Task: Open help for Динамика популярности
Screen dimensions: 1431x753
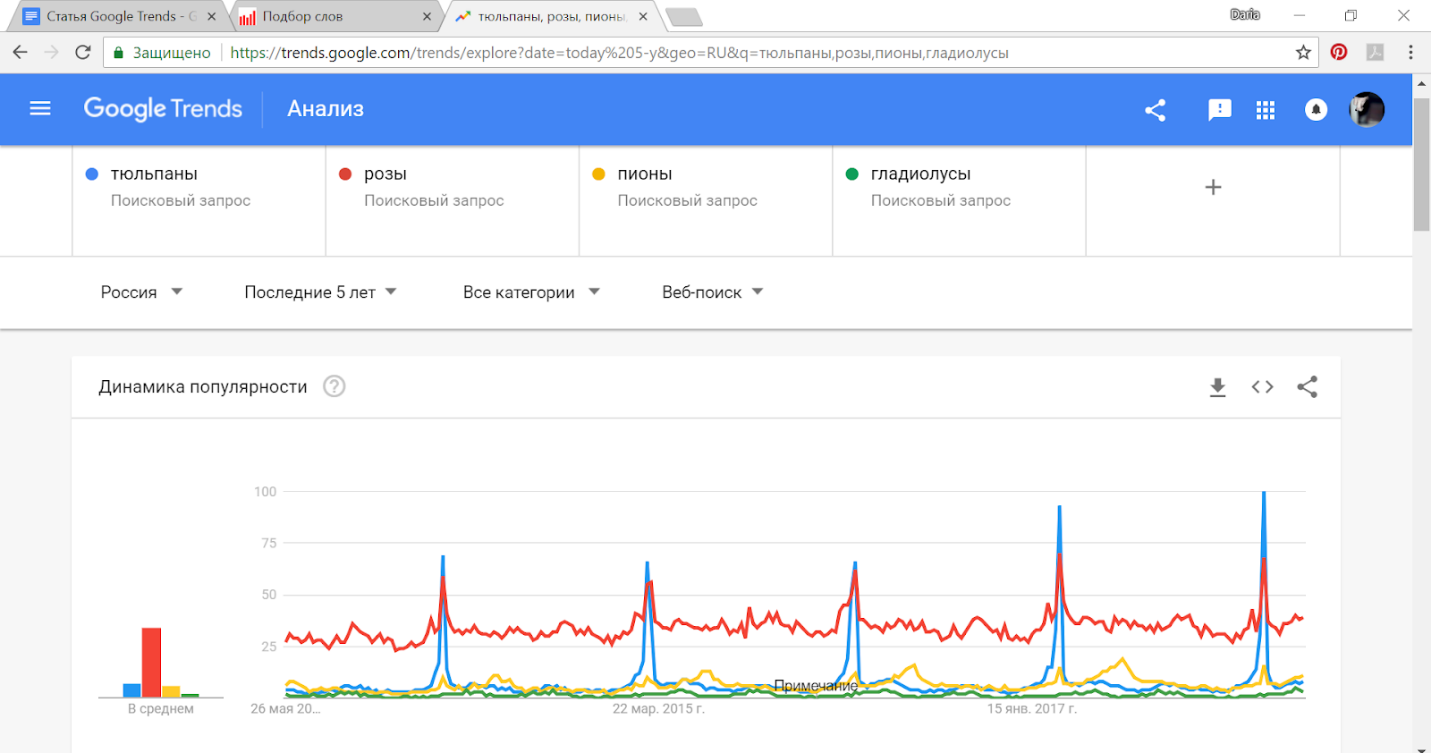Action: (x=334, y=387)
